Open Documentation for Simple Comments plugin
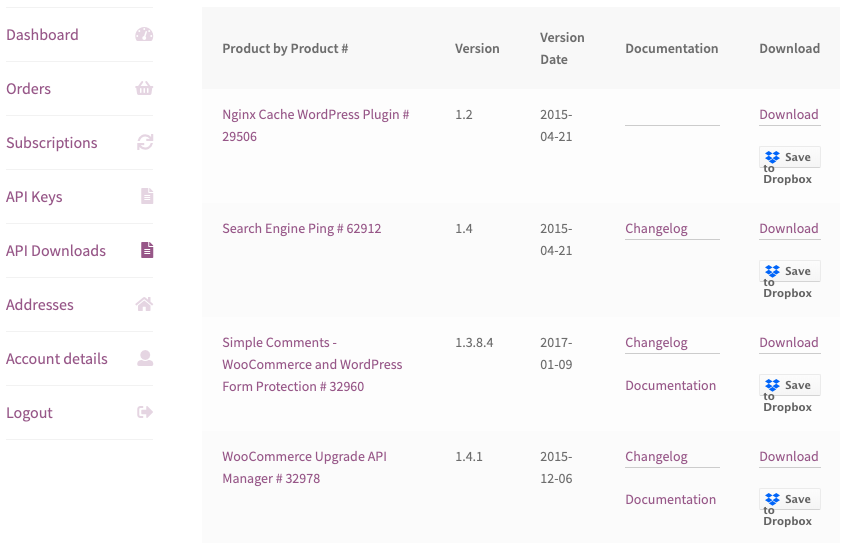Image resolution: width=845 pixels, height=543 pixels. coord(670,386)
